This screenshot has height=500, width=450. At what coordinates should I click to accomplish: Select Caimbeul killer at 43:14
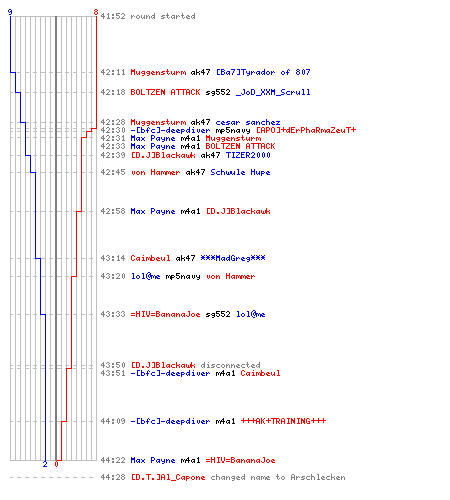coord(150,258)
